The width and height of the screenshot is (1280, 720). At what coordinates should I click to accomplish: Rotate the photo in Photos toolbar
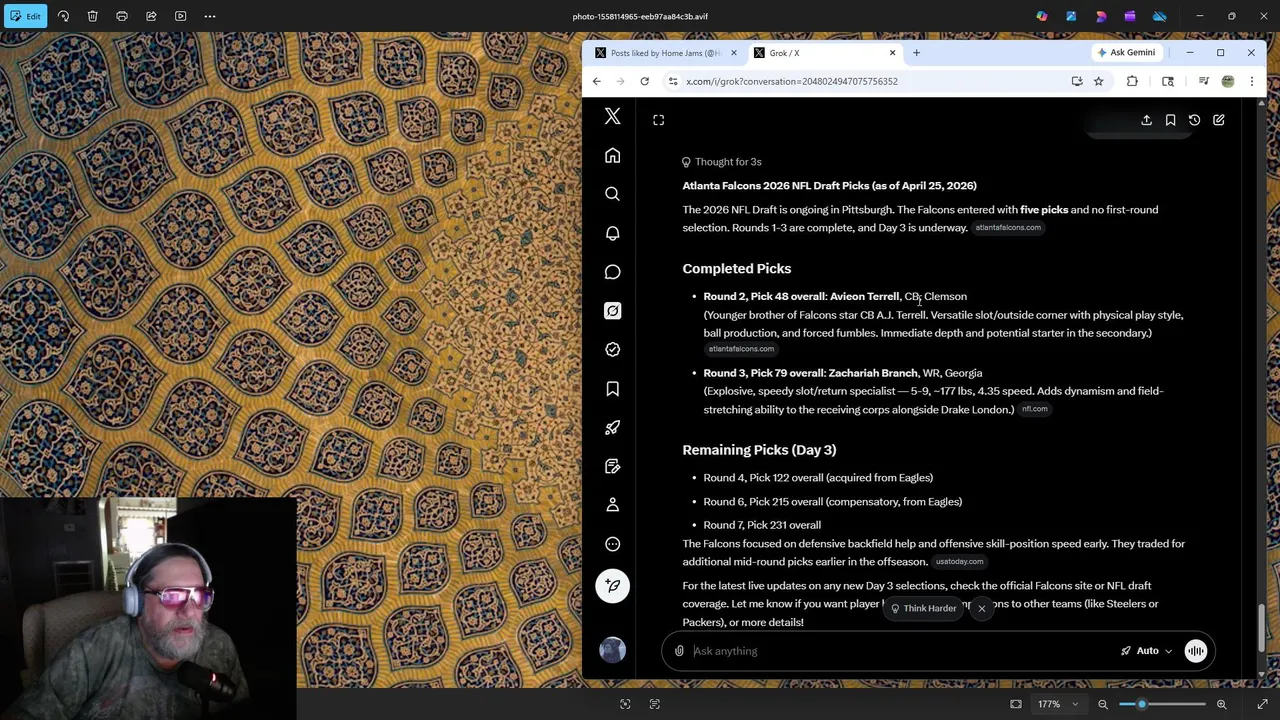tap(63, 16)
